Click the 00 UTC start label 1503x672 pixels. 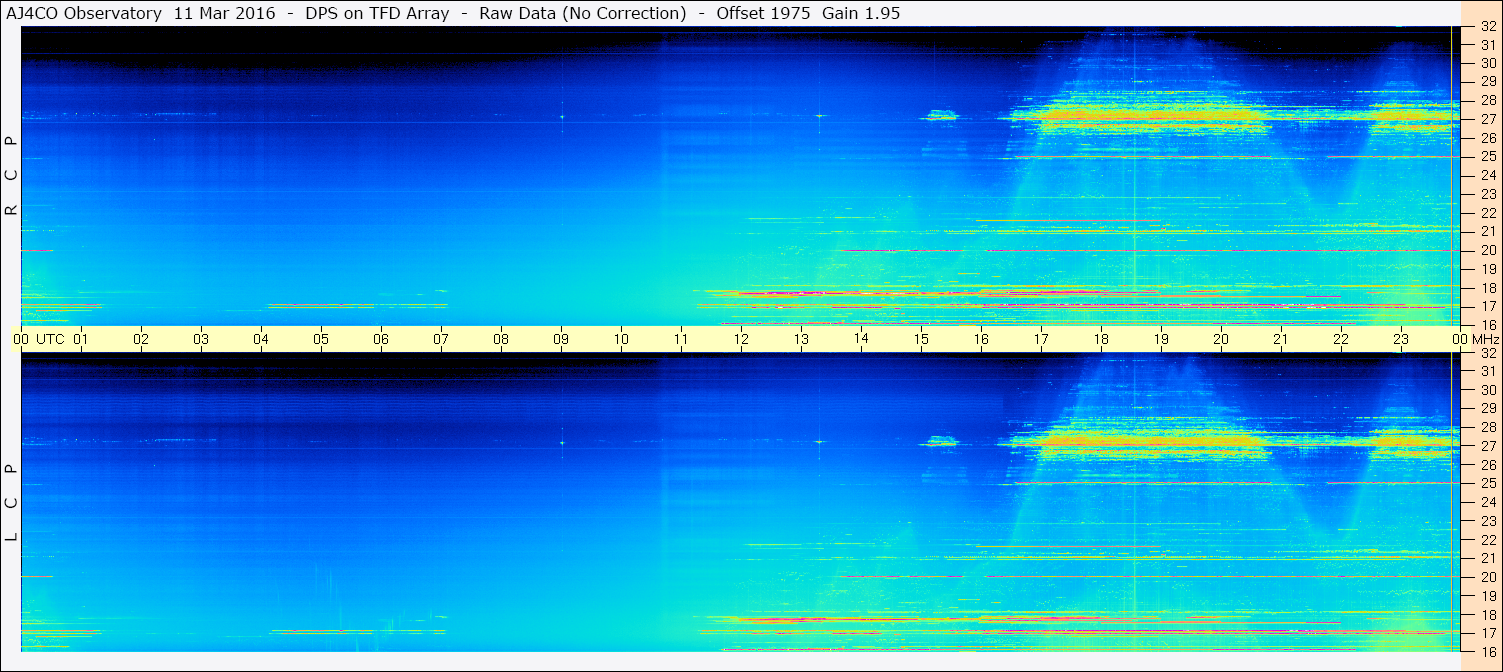39,339
